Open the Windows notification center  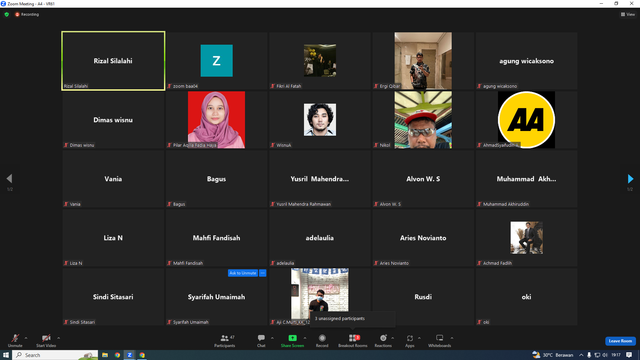(x=629, y=355)
